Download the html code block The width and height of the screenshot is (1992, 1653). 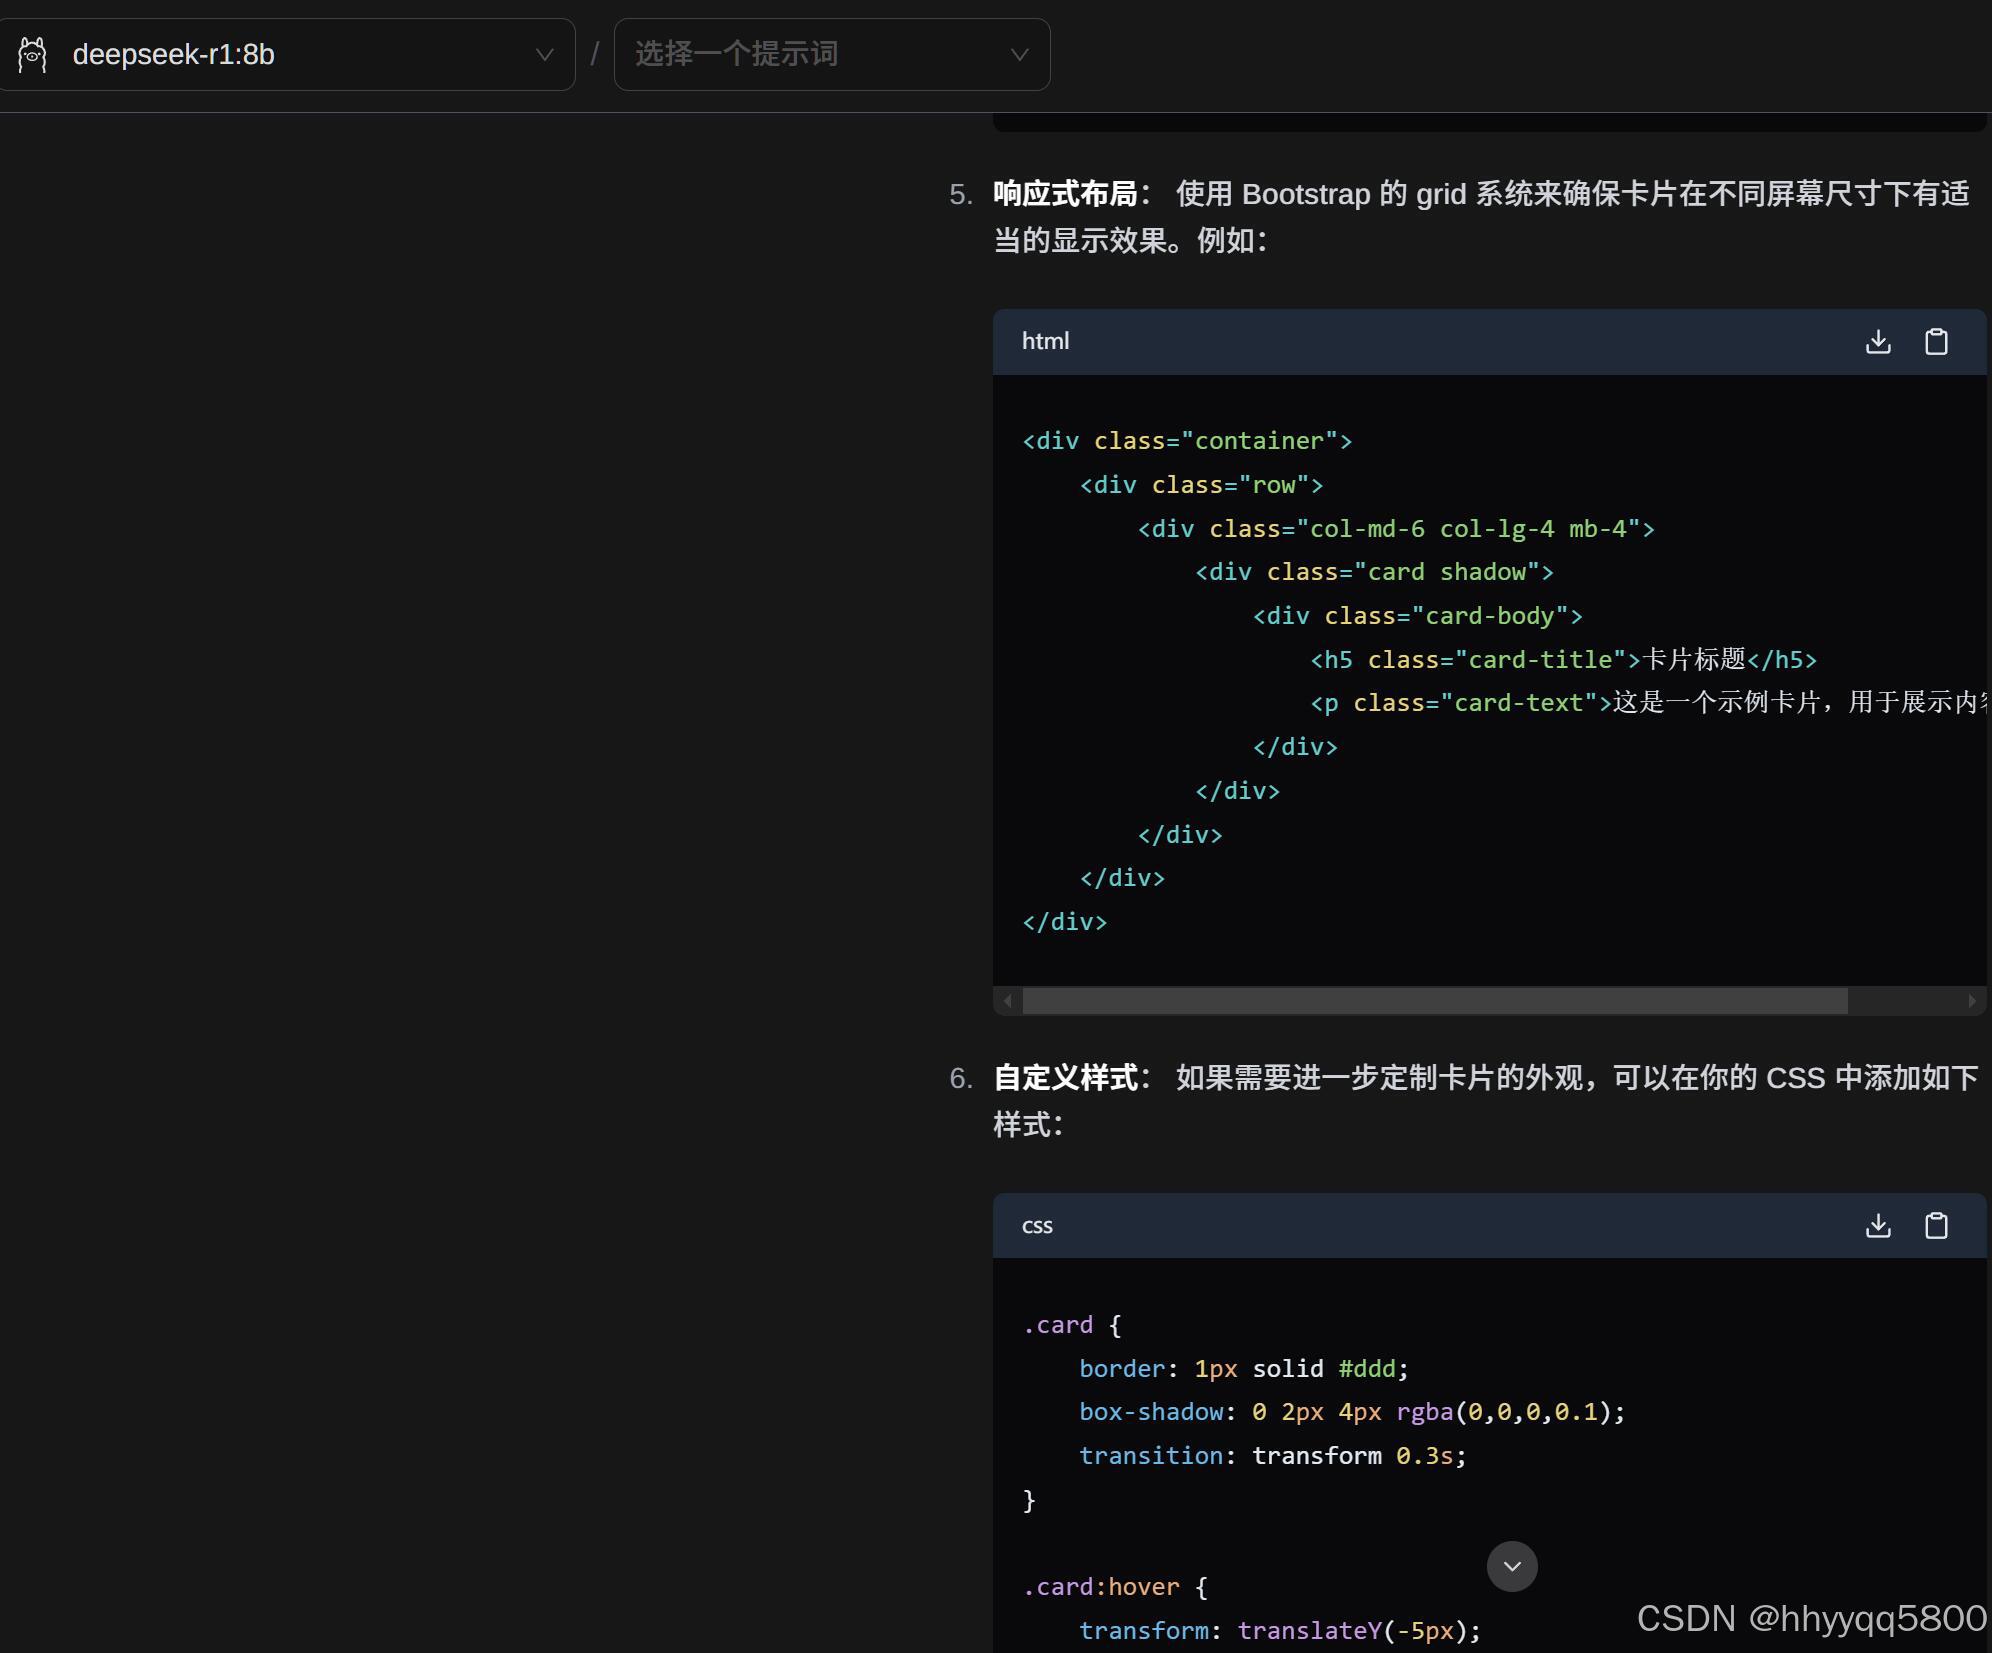pyautogui.click(x=1878, y=342)
